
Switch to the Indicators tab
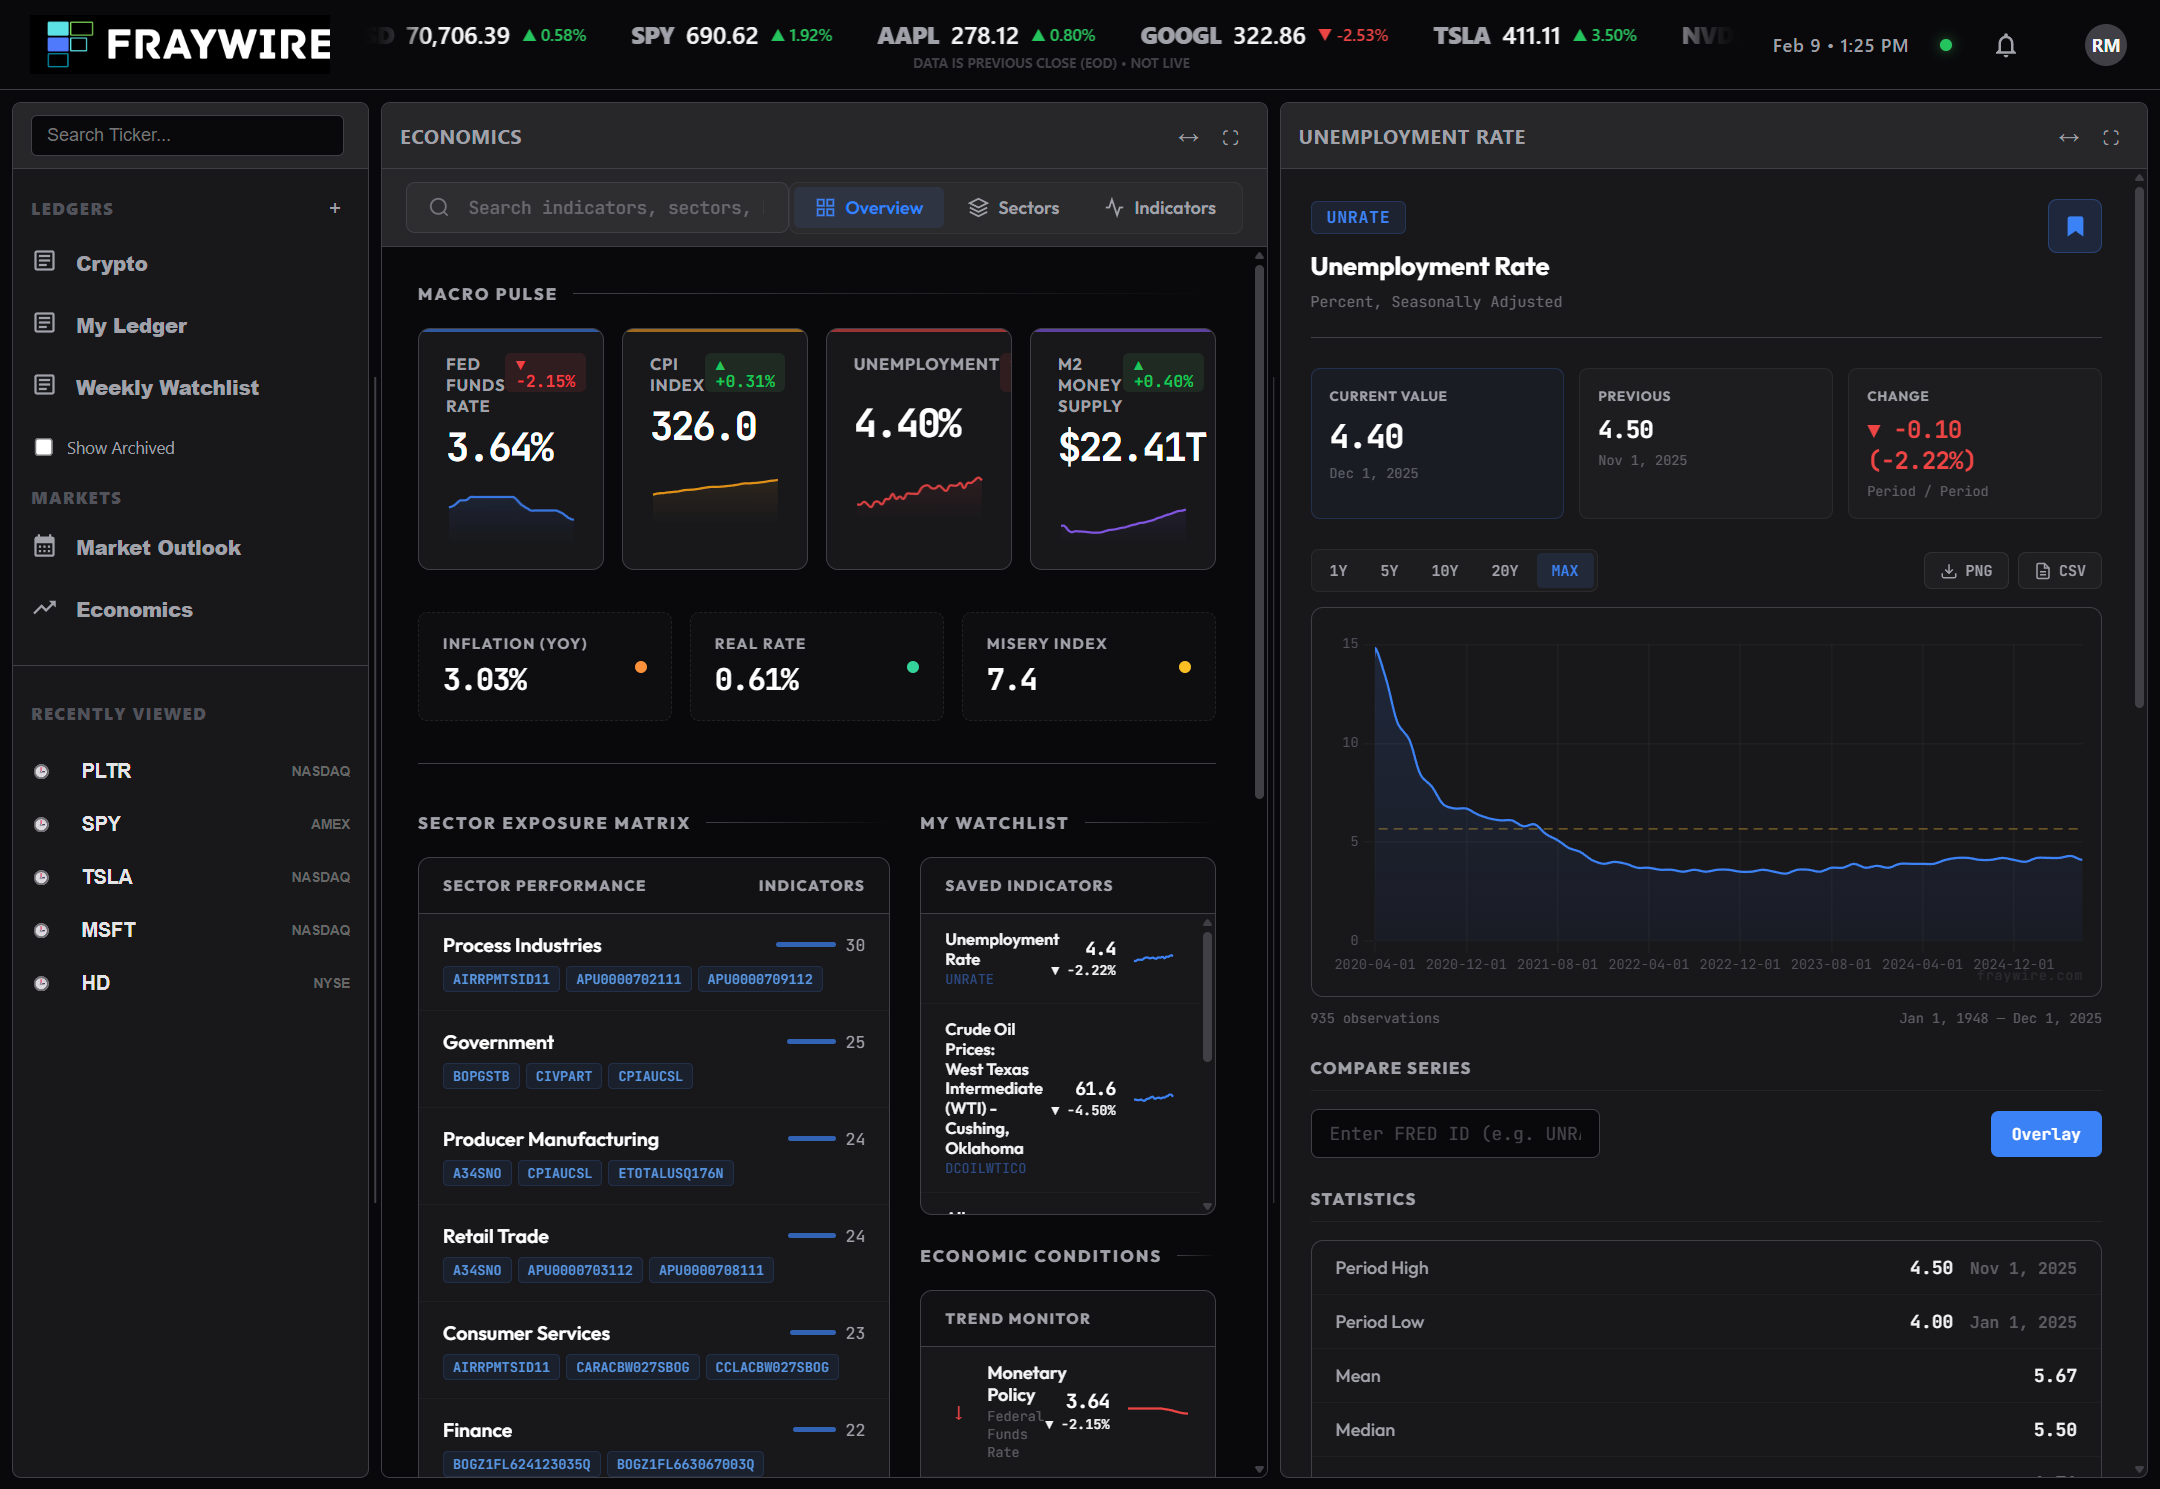[1161, 208]
